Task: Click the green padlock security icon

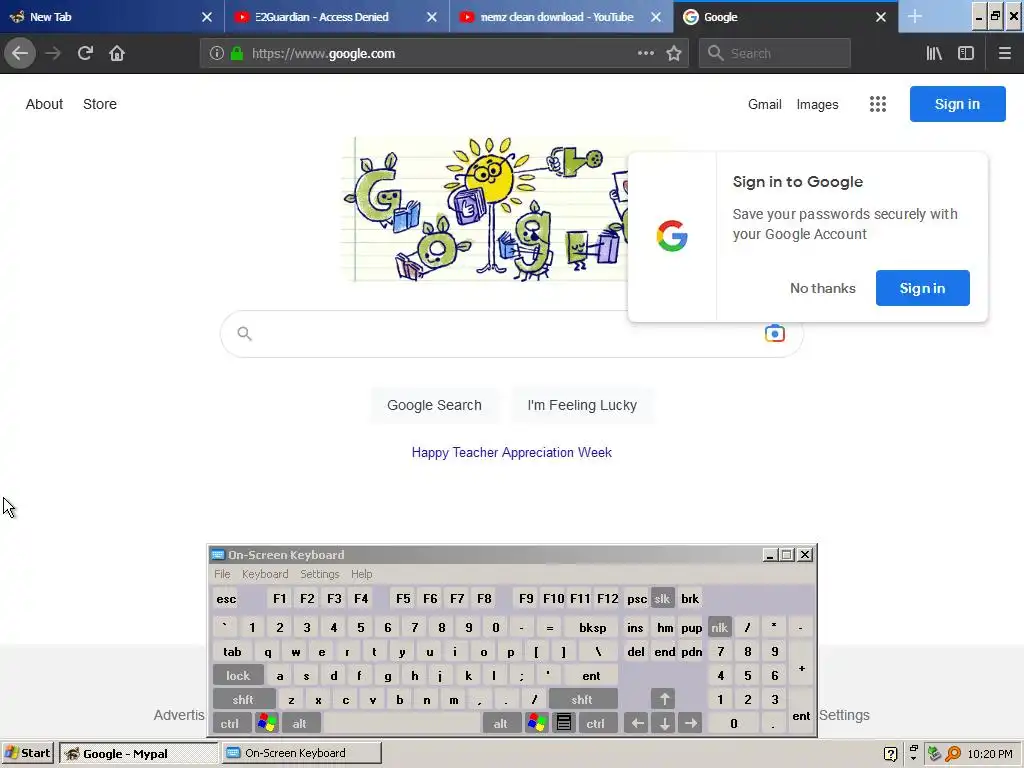Action: 237,54
